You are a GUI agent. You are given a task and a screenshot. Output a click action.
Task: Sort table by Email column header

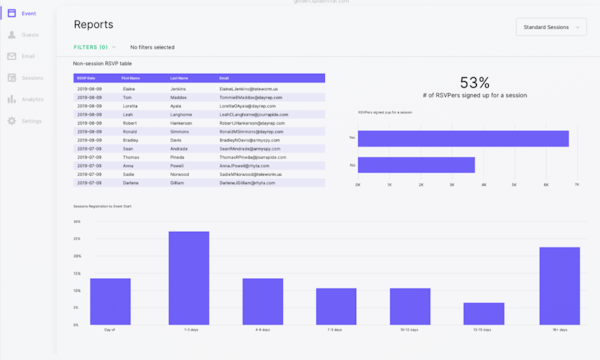pos(224,78)
